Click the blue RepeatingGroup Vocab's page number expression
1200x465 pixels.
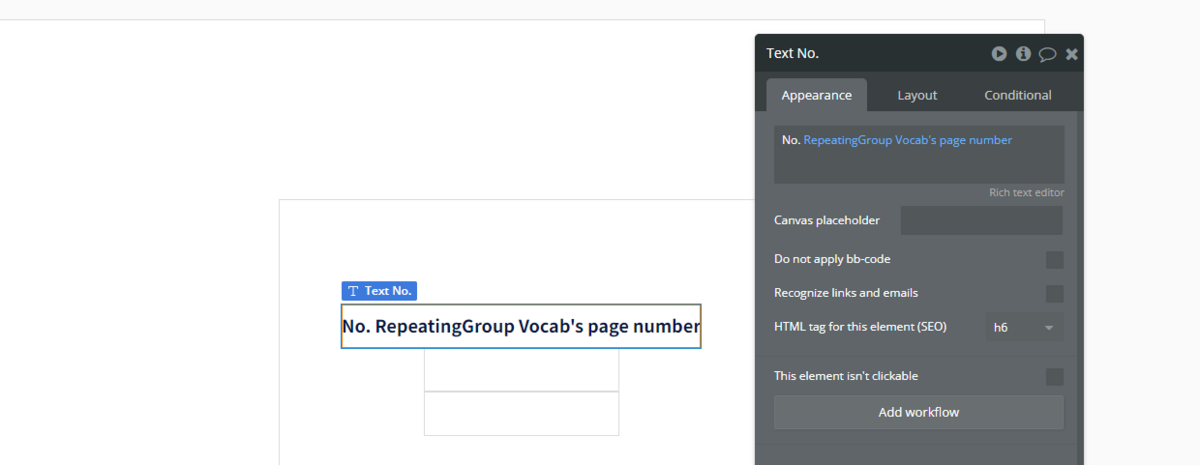[x=908, y=140]
